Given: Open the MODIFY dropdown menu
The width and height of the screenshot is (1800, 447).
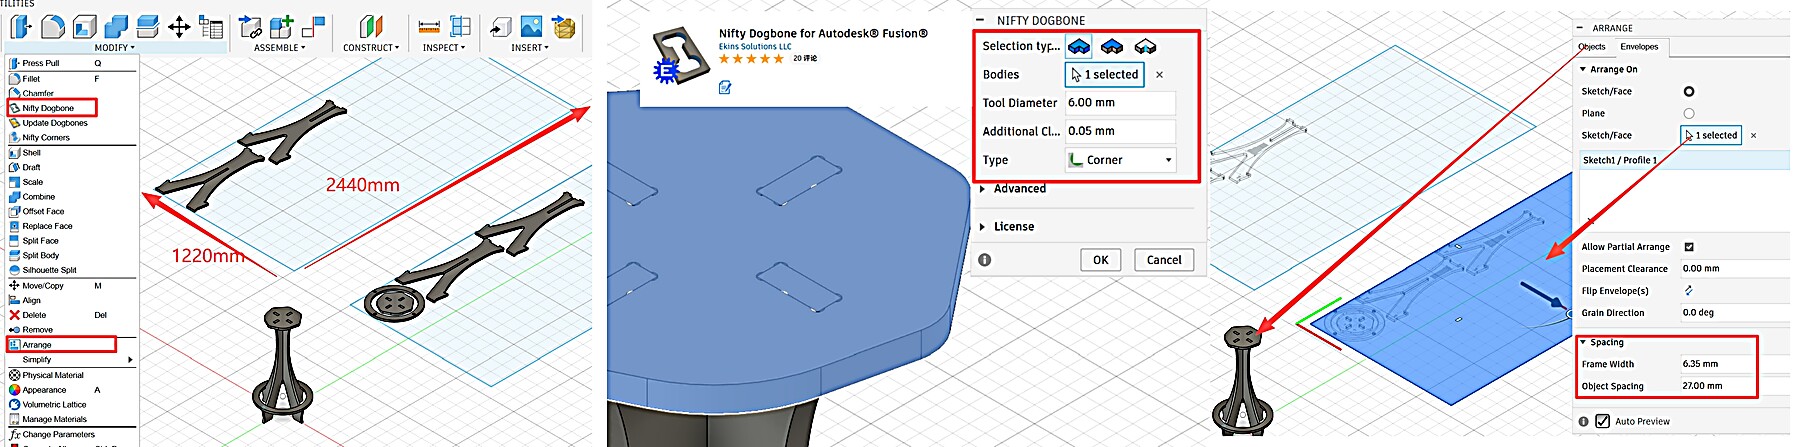Looking at the screenshot, I should pyautogui.click(x=114, y=47).
